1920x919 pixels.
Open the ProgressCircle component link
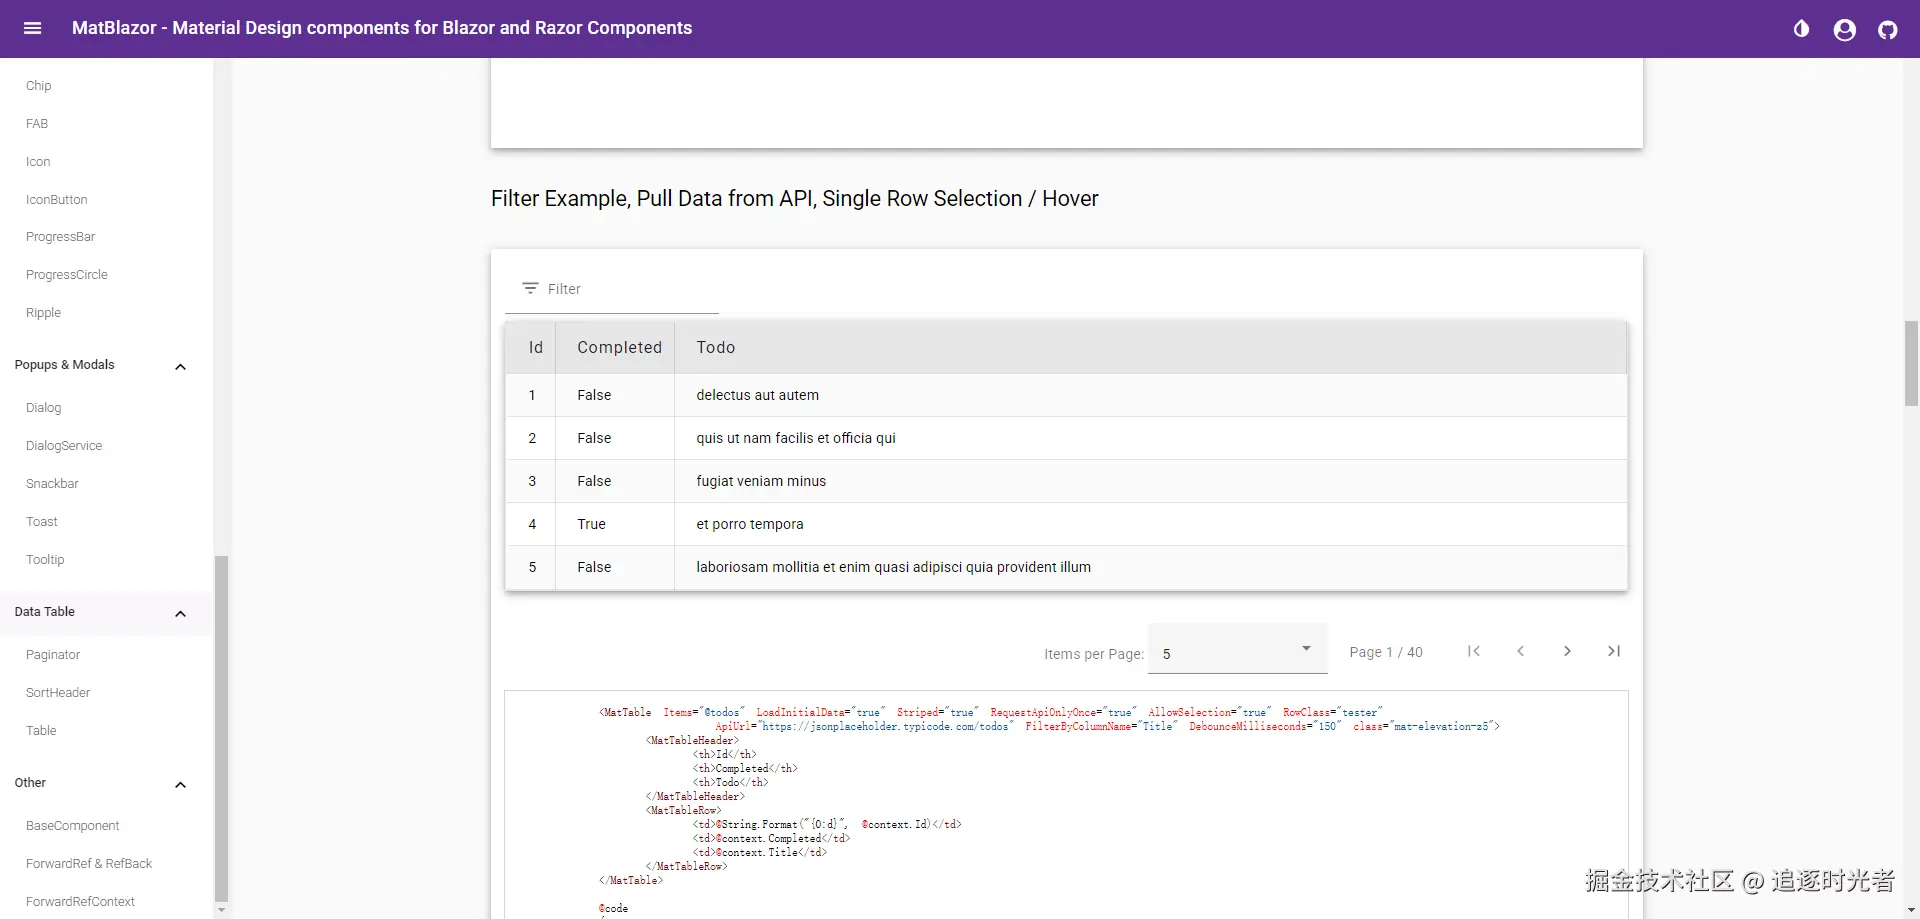coord(67,275)
